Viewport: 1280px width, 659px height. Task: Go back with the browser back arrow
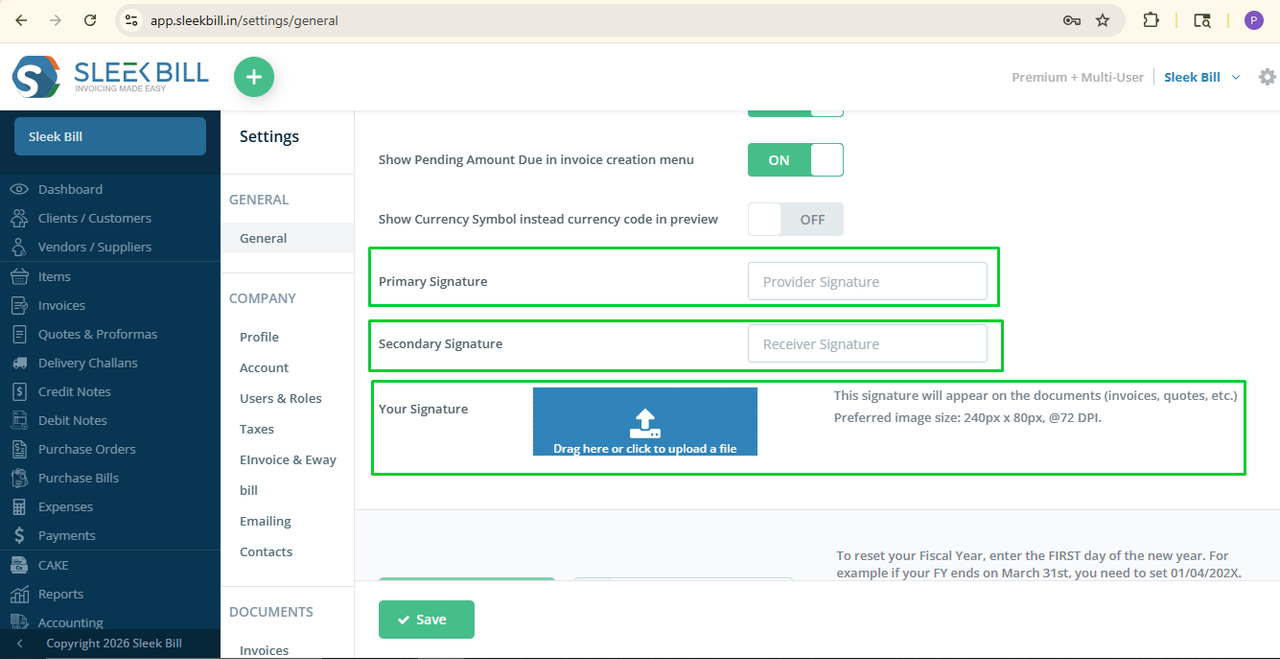click(x=21, y=20)
